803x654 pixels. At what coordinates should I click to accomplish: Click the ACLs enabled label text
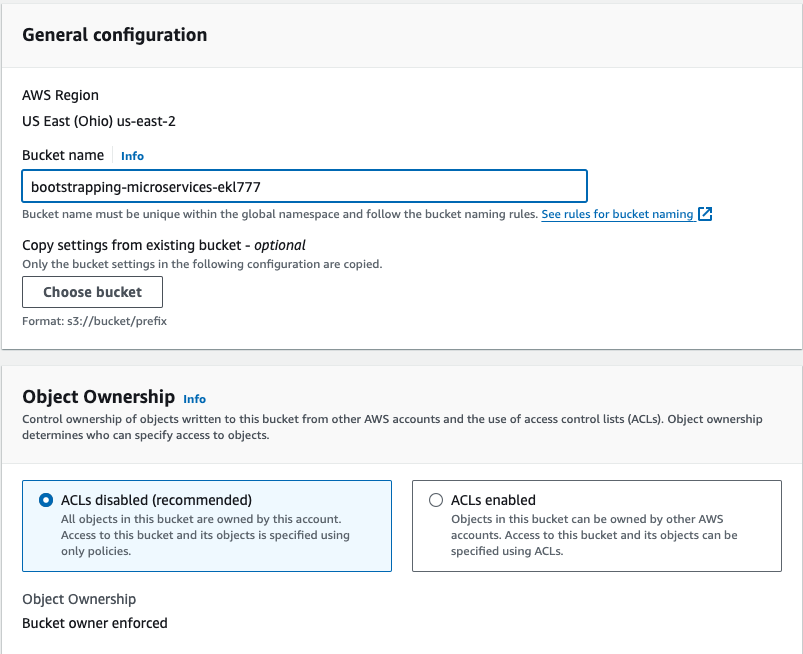tap(493, 500)
